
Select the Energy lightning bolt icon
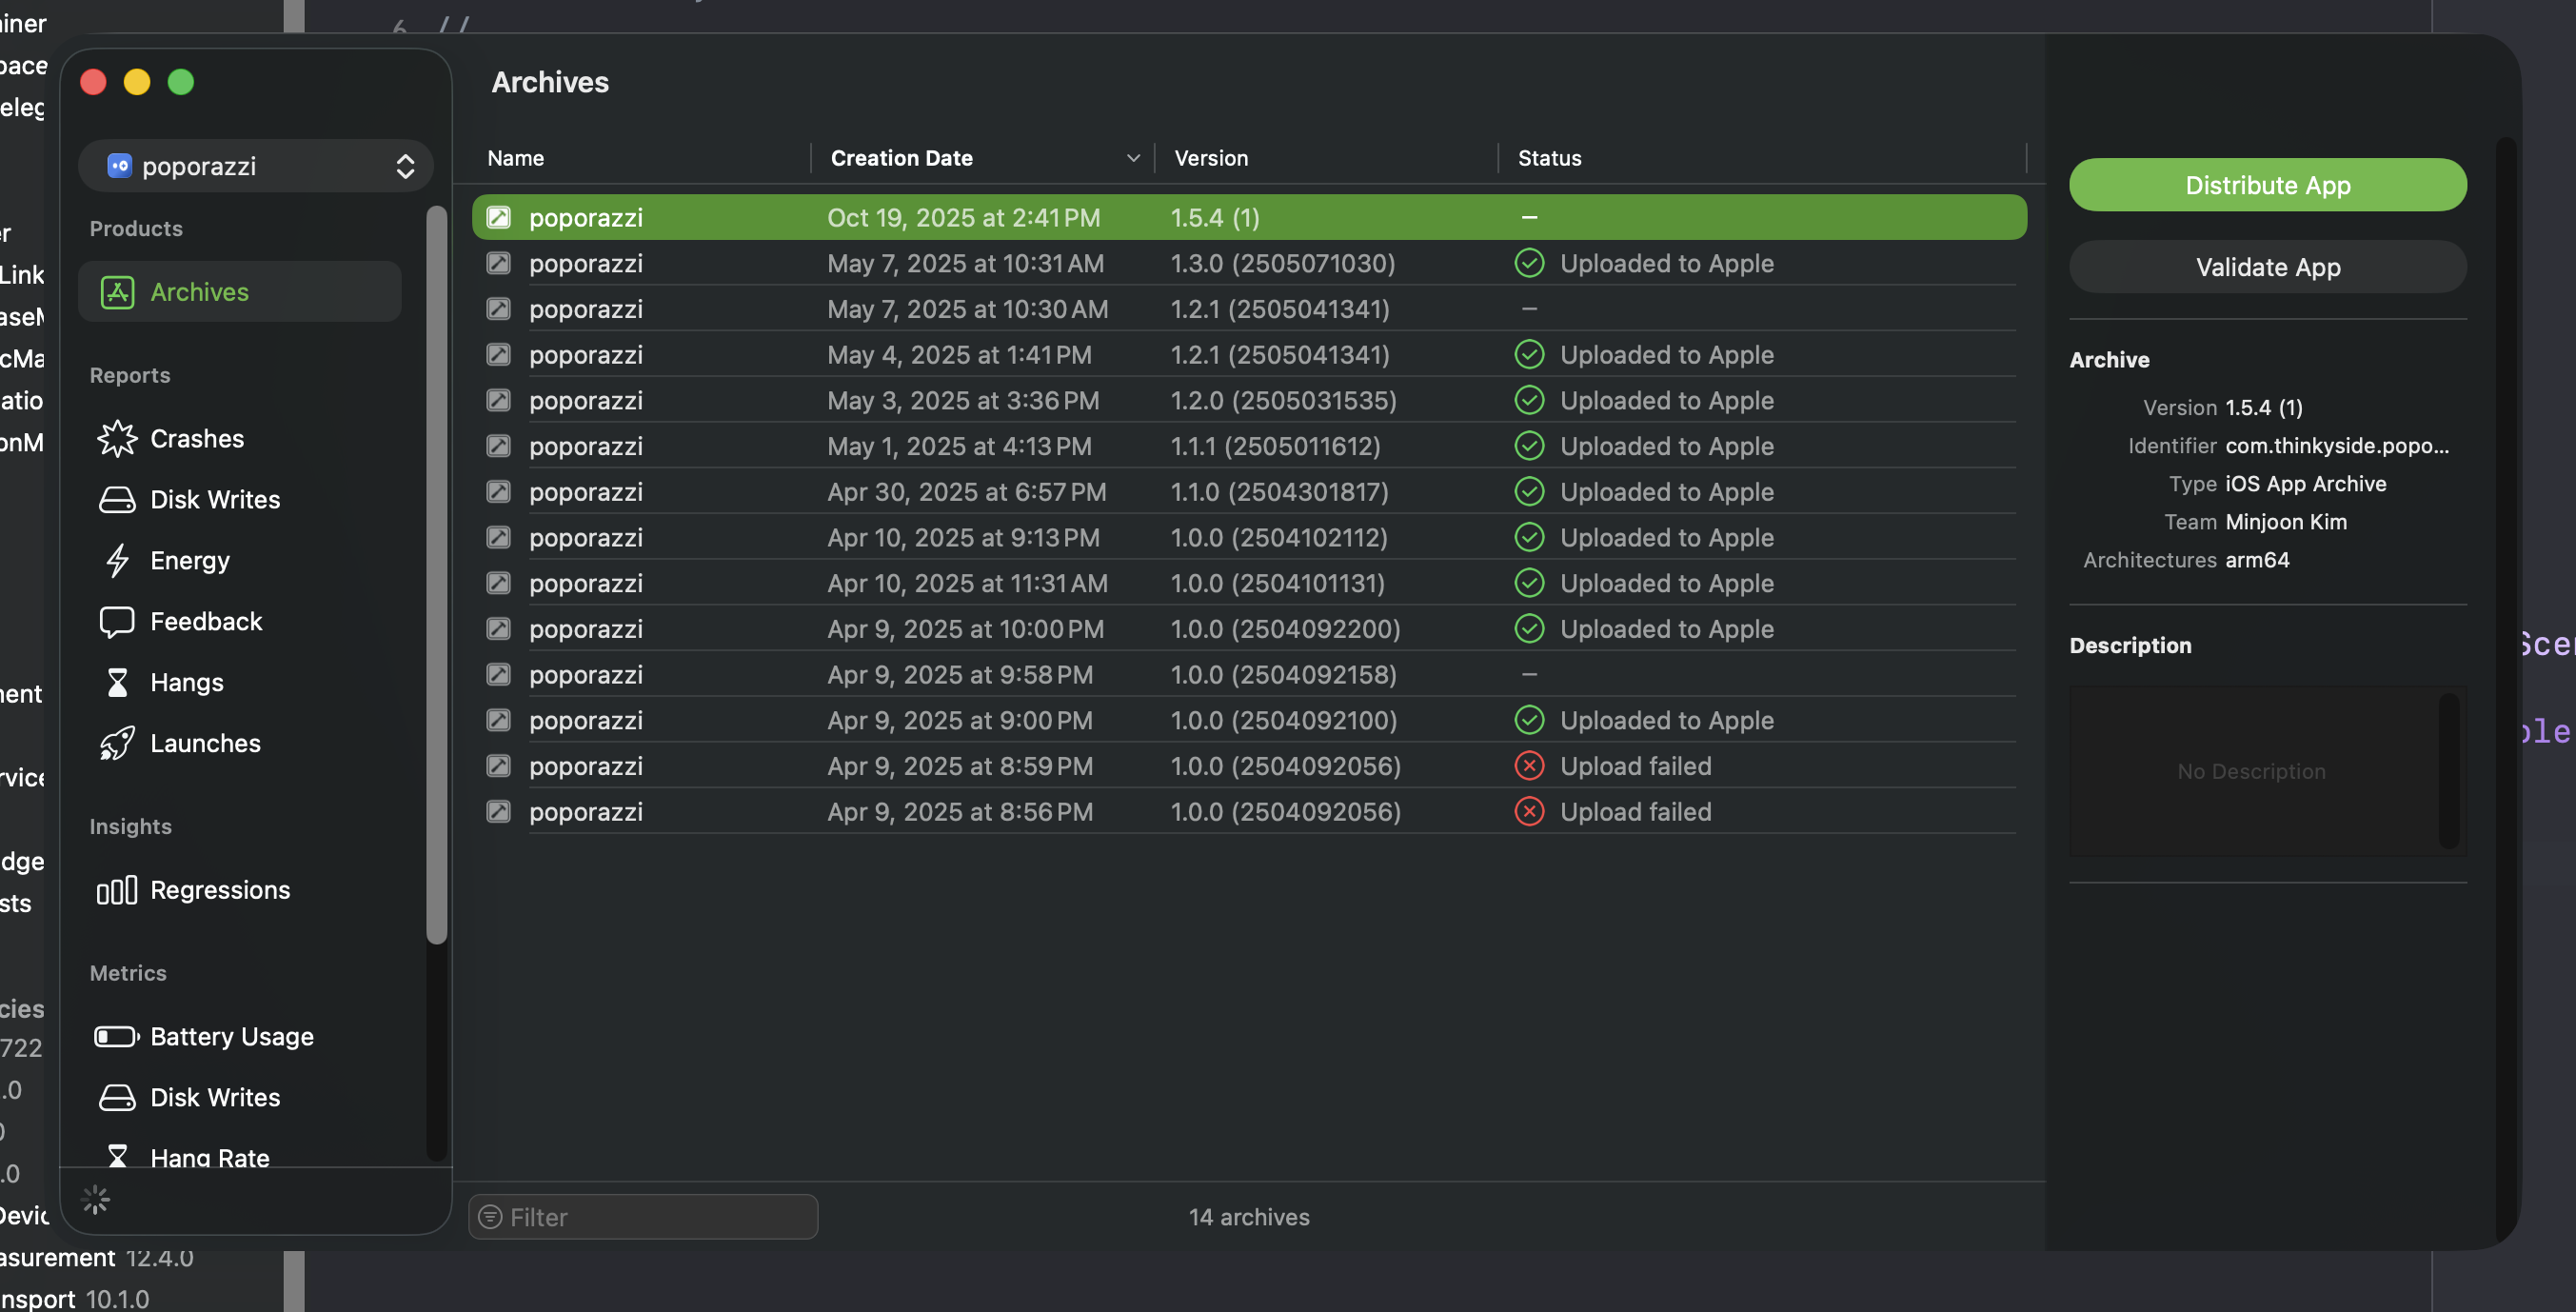117,560
